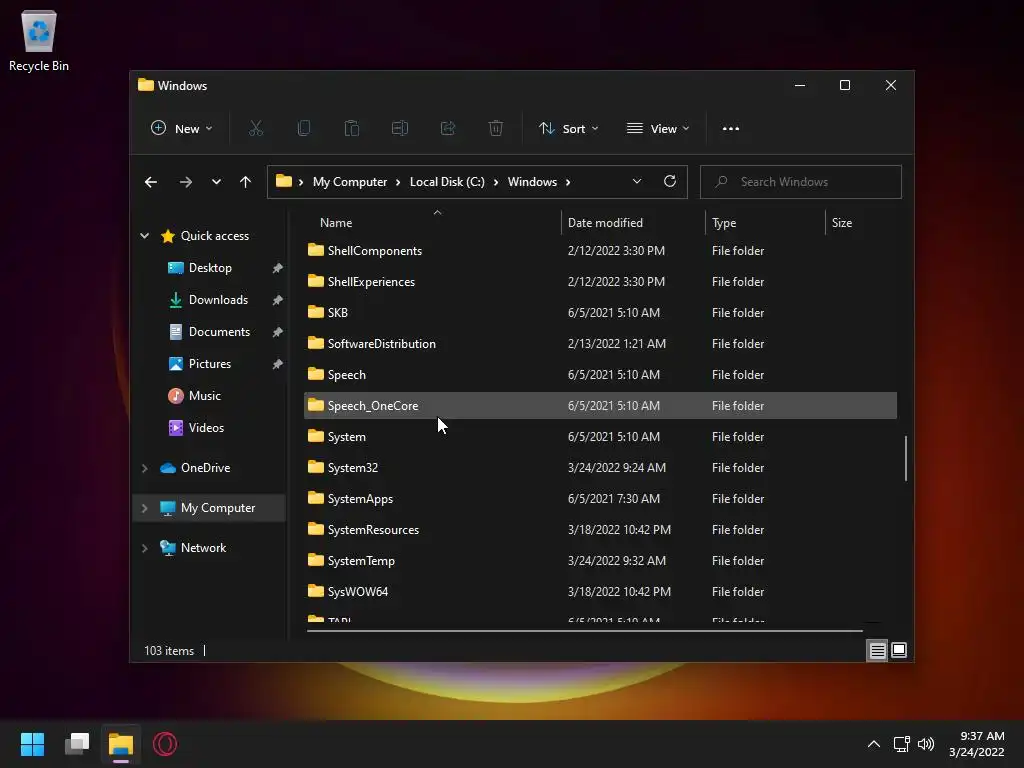The height and width of the screenshot is (768, 1024).
Task: Click the horizontal scrollbar of file list
Action: (x=584, y=631)
